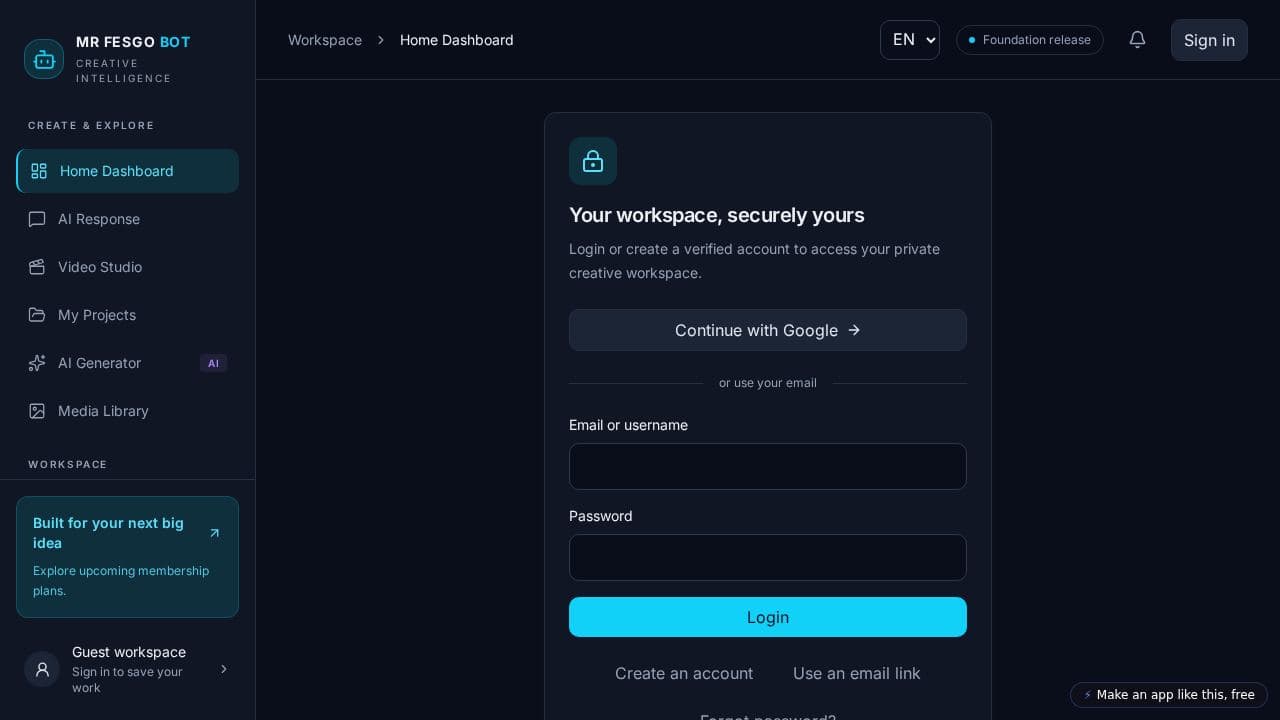Click the Media Library image icon
This screenshot has height=720, width=1280.
(37, 411)
